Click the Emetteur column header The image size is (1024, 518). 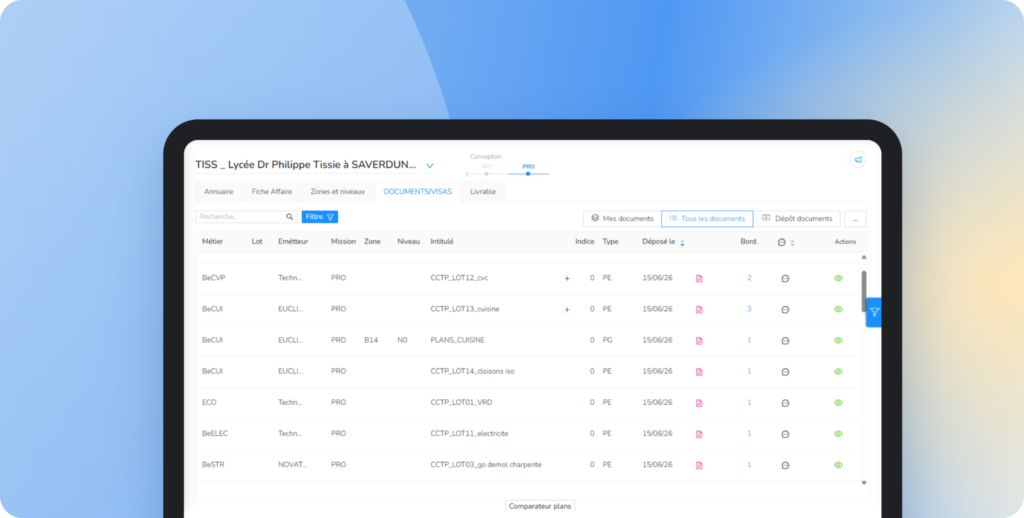coord(293,242)
